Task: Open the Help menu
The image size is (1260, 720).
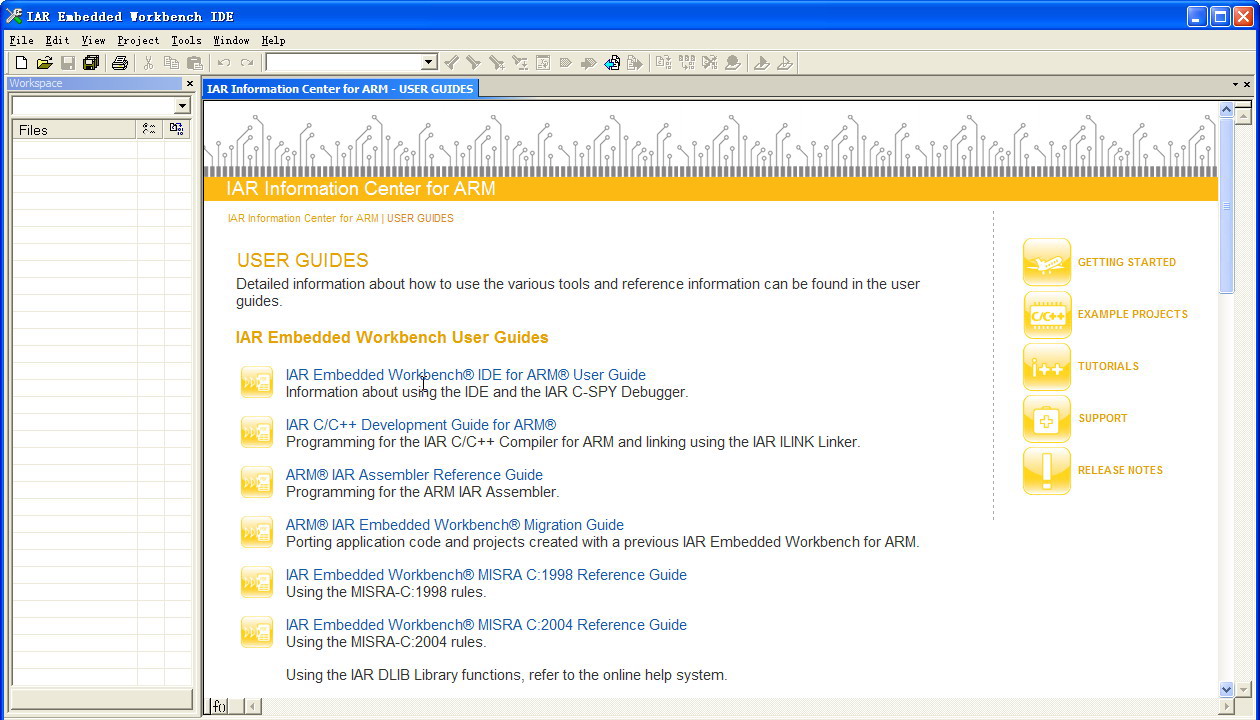Action: pyautogui.click(x=273, y=40)
